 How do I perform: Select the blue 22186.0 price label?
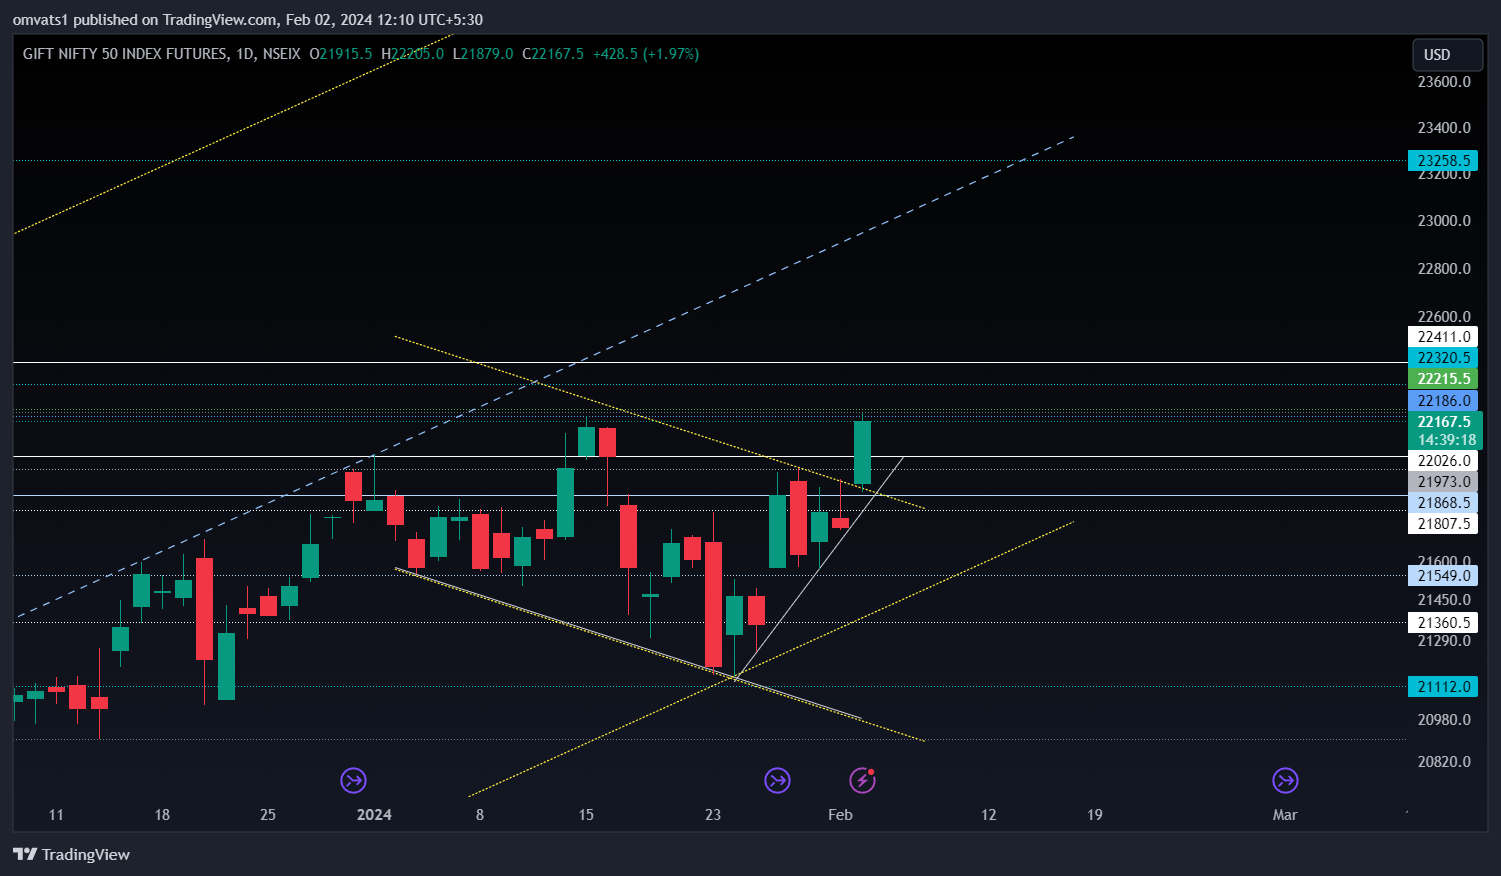click(x=1443, y=401)
